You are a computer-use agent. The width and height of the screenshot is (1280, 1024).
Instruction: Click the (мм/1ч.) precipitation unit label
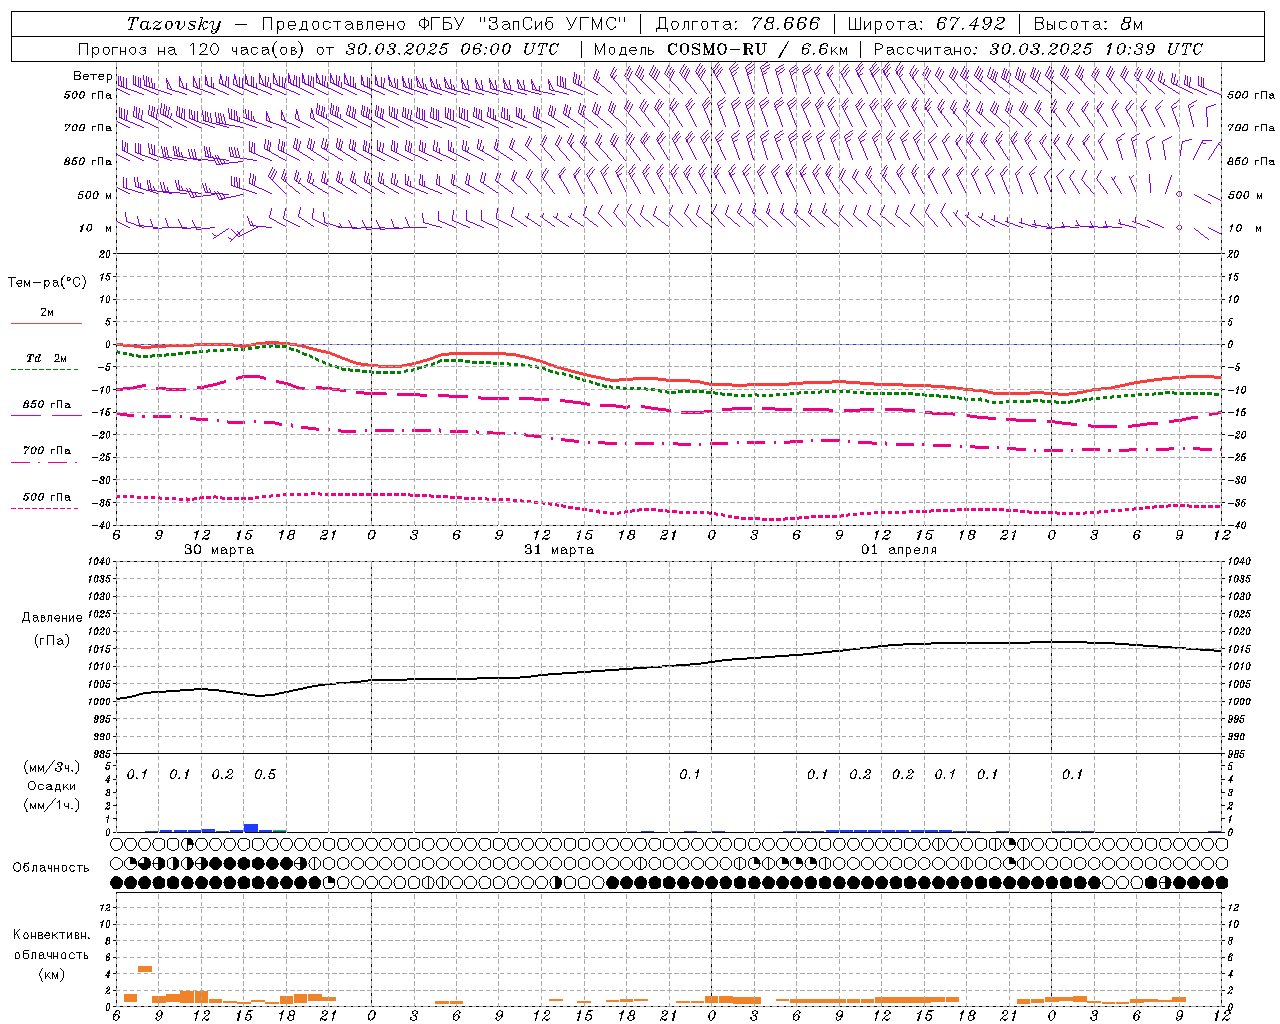pyautogui.click(x=52, y=805)
